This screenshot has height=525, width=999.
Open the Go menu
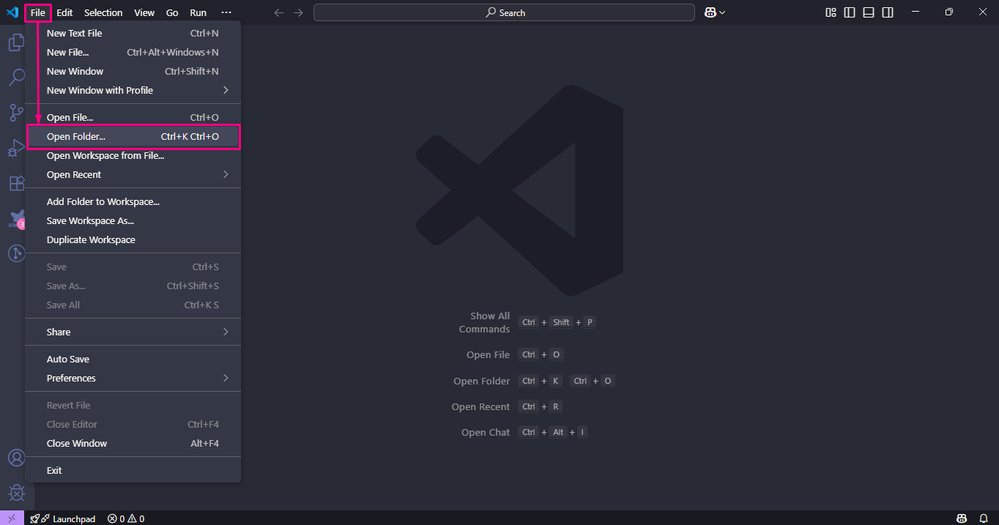click(172, 13)
